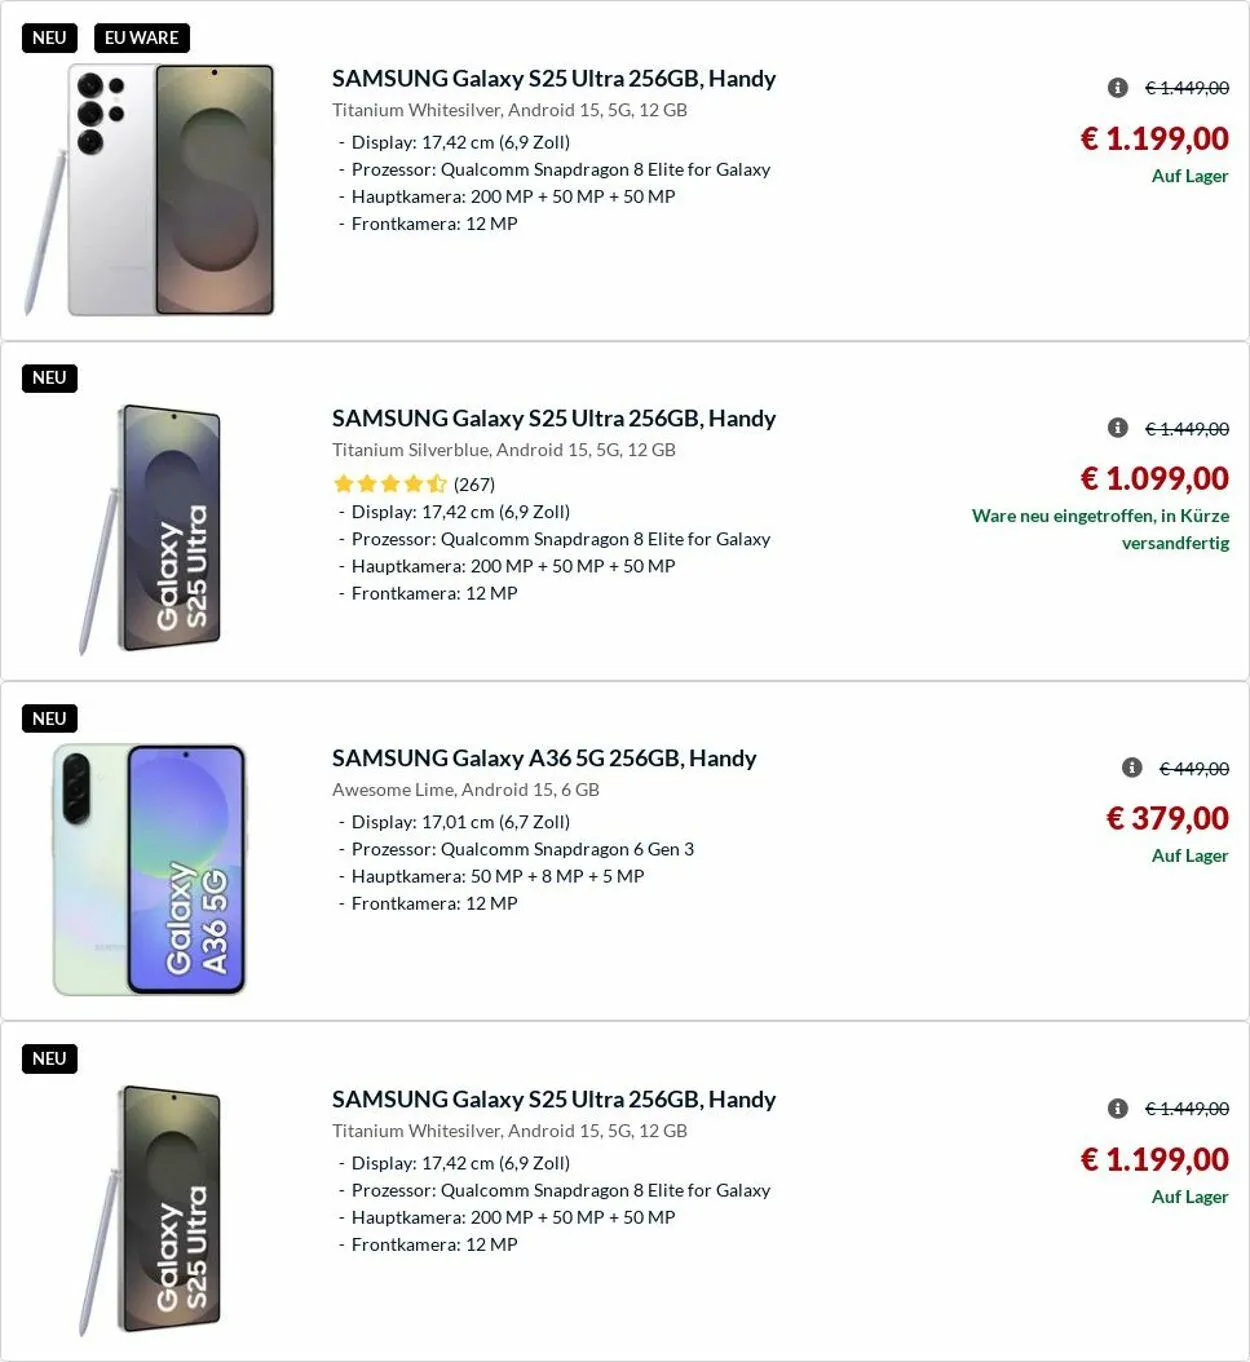Click NEU badge on the Silverblue S25 listing
1250x1362 pixels.
pyautogui.click(x=49, y=378)
